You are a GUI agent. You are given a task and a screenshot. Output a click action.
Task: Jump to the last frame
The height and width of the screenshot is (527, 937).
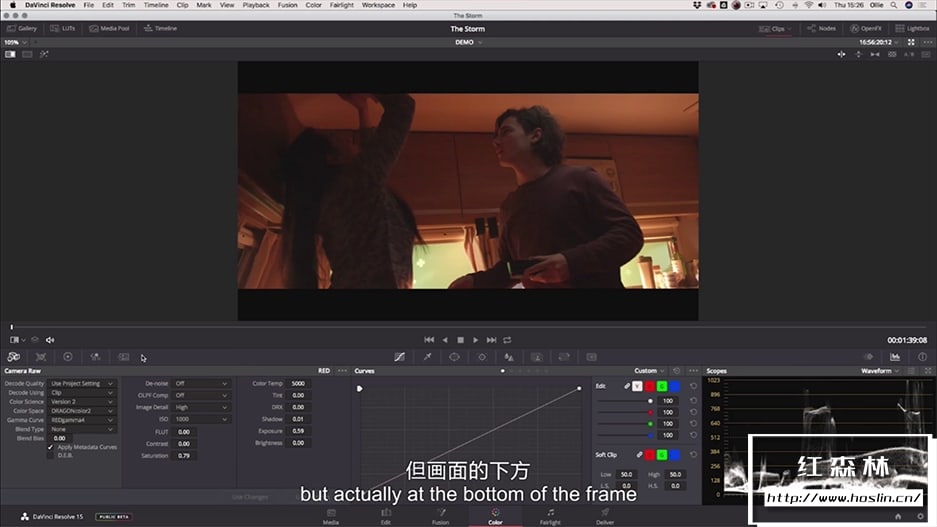[491, 340]
